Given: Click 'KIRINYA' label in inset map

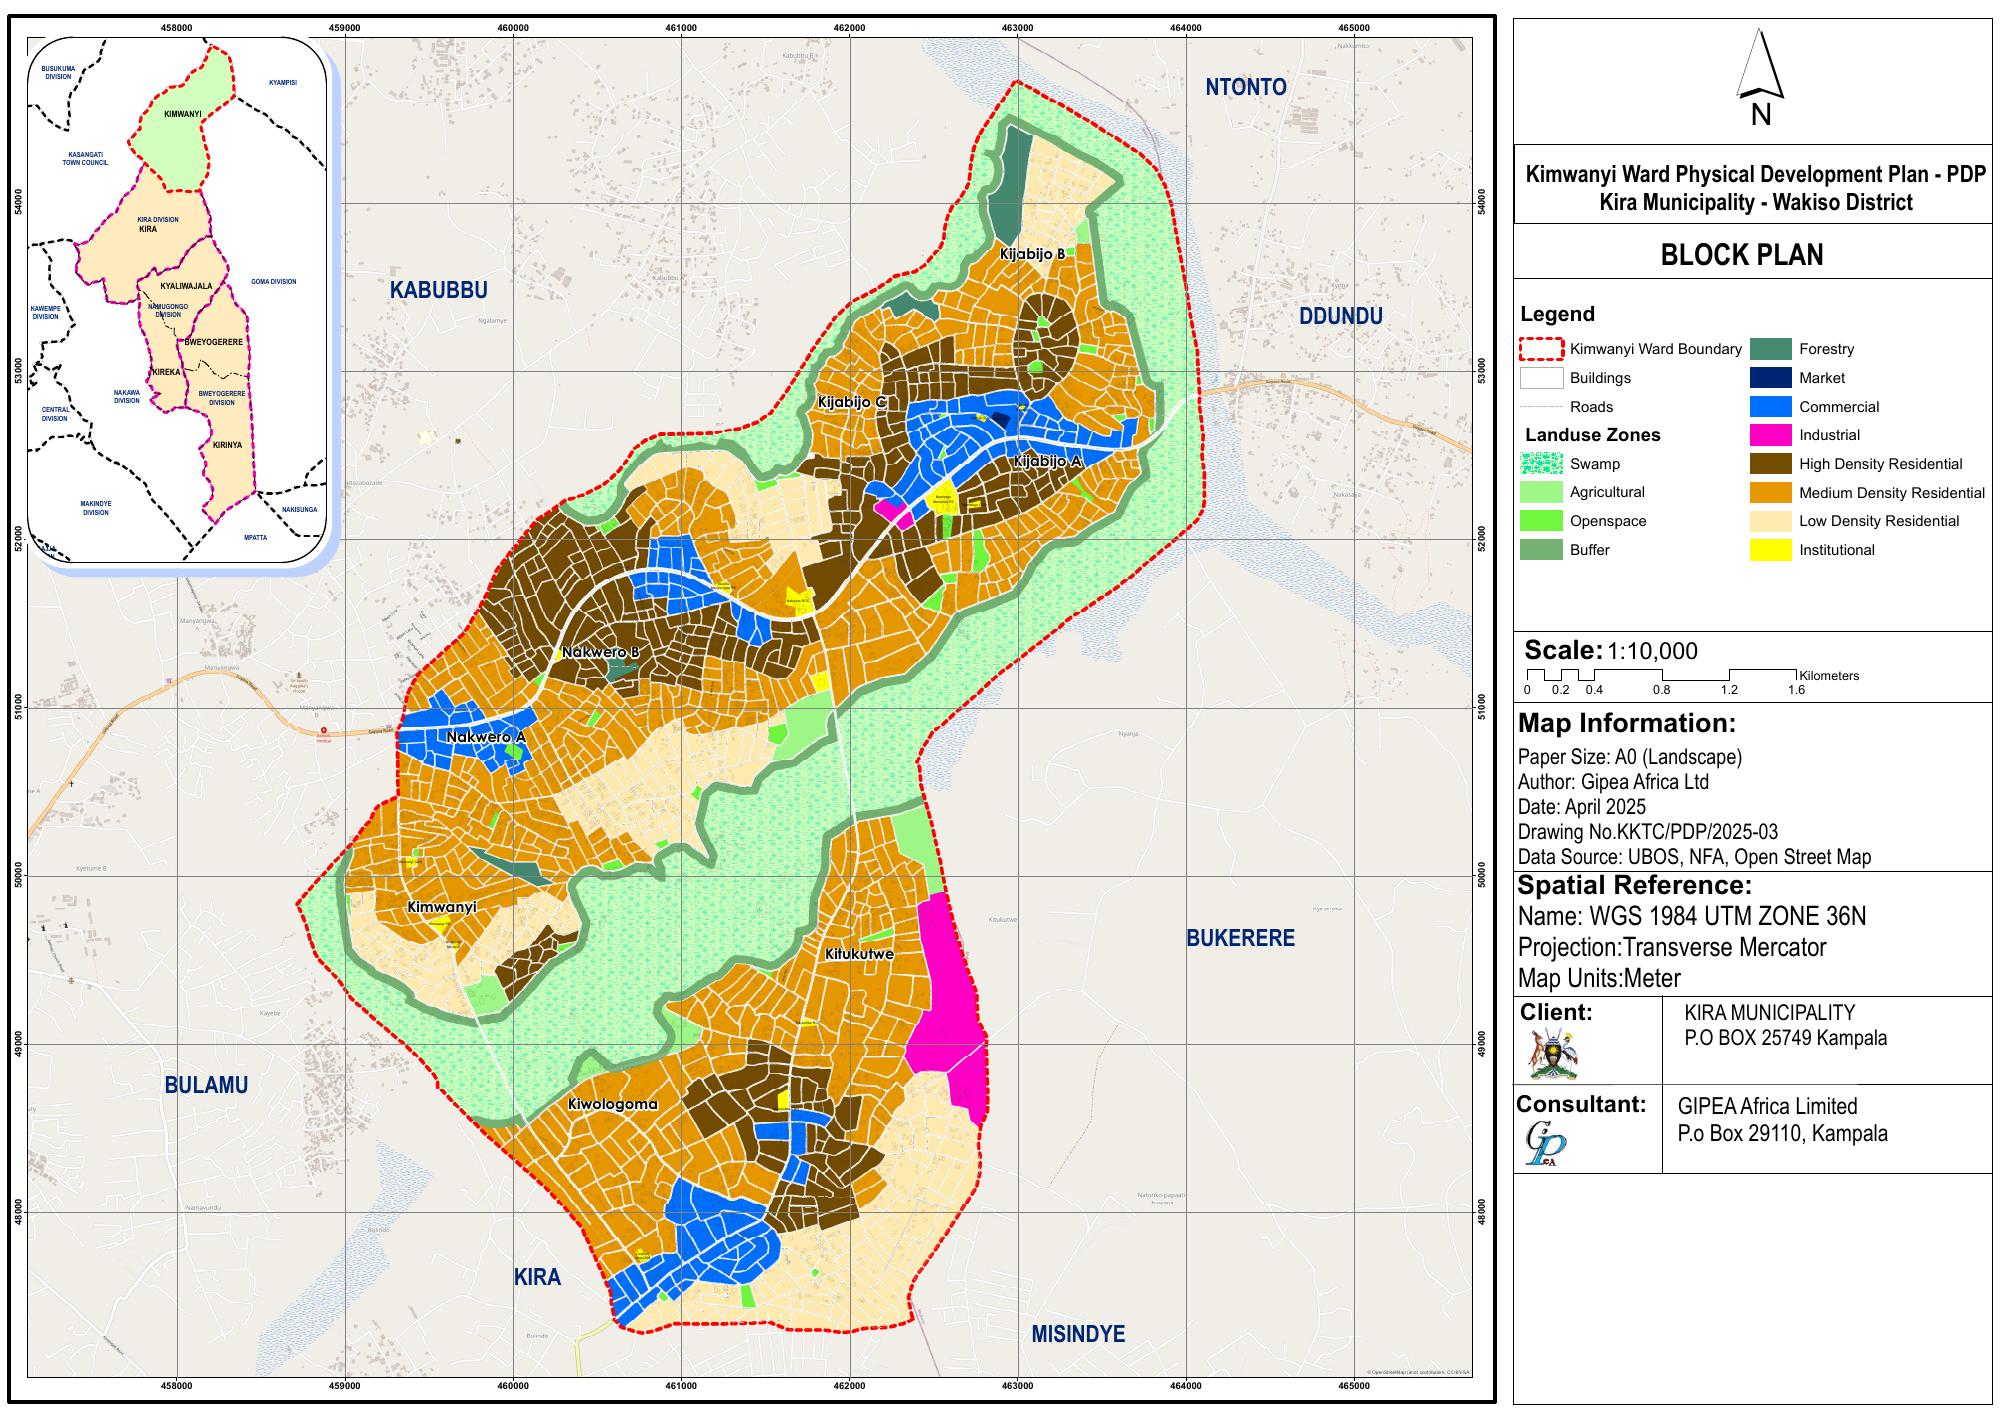Looking at the screenshot, I should 228,444.
